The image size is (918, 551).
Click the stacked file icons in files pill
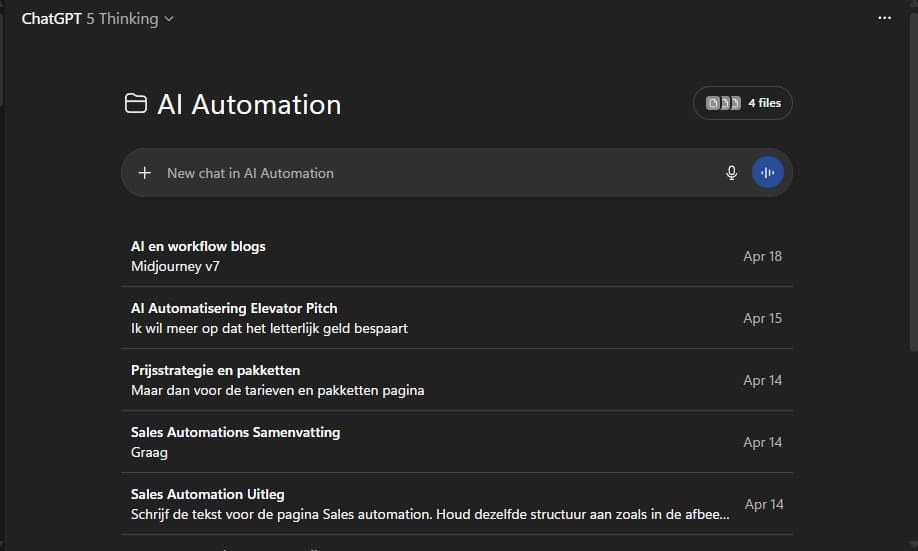723,103
